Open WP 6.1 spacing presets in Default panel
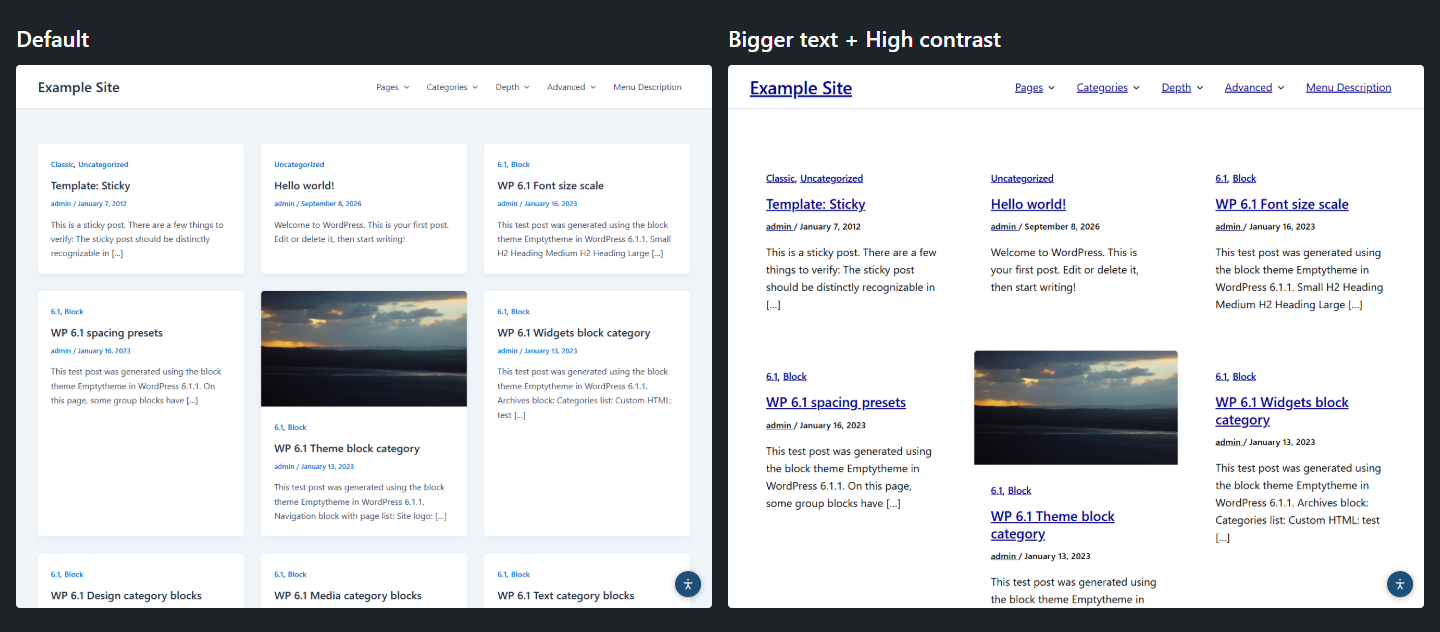This screenshot has height=632, width=1440. pos(107,333)
